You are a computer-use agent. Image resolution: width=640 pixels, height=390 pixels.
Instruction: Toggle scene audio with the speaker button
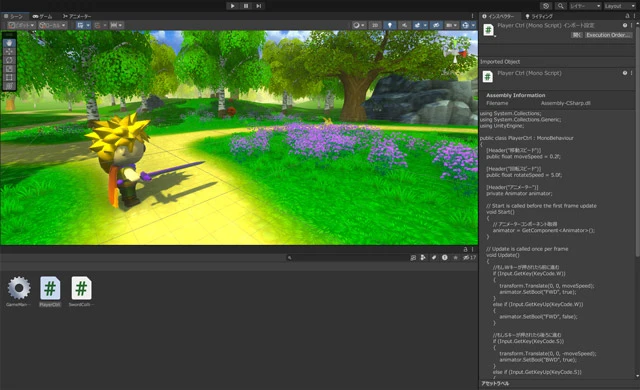404,25
